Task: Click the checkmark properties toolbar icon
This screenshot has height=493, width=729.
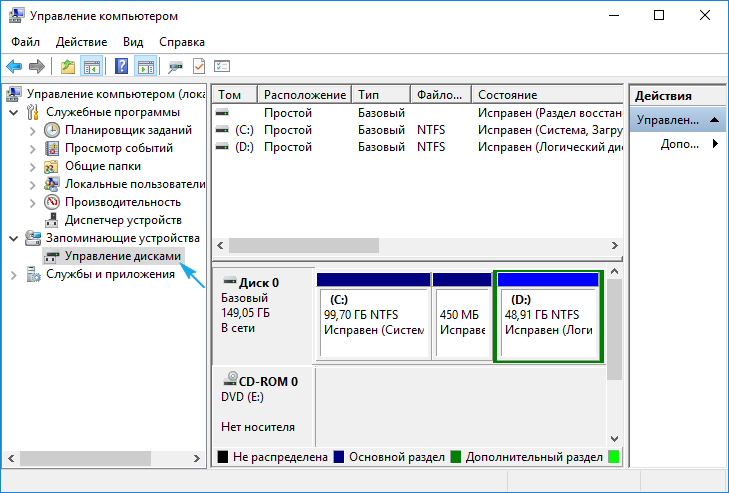Action: (199, 67)
